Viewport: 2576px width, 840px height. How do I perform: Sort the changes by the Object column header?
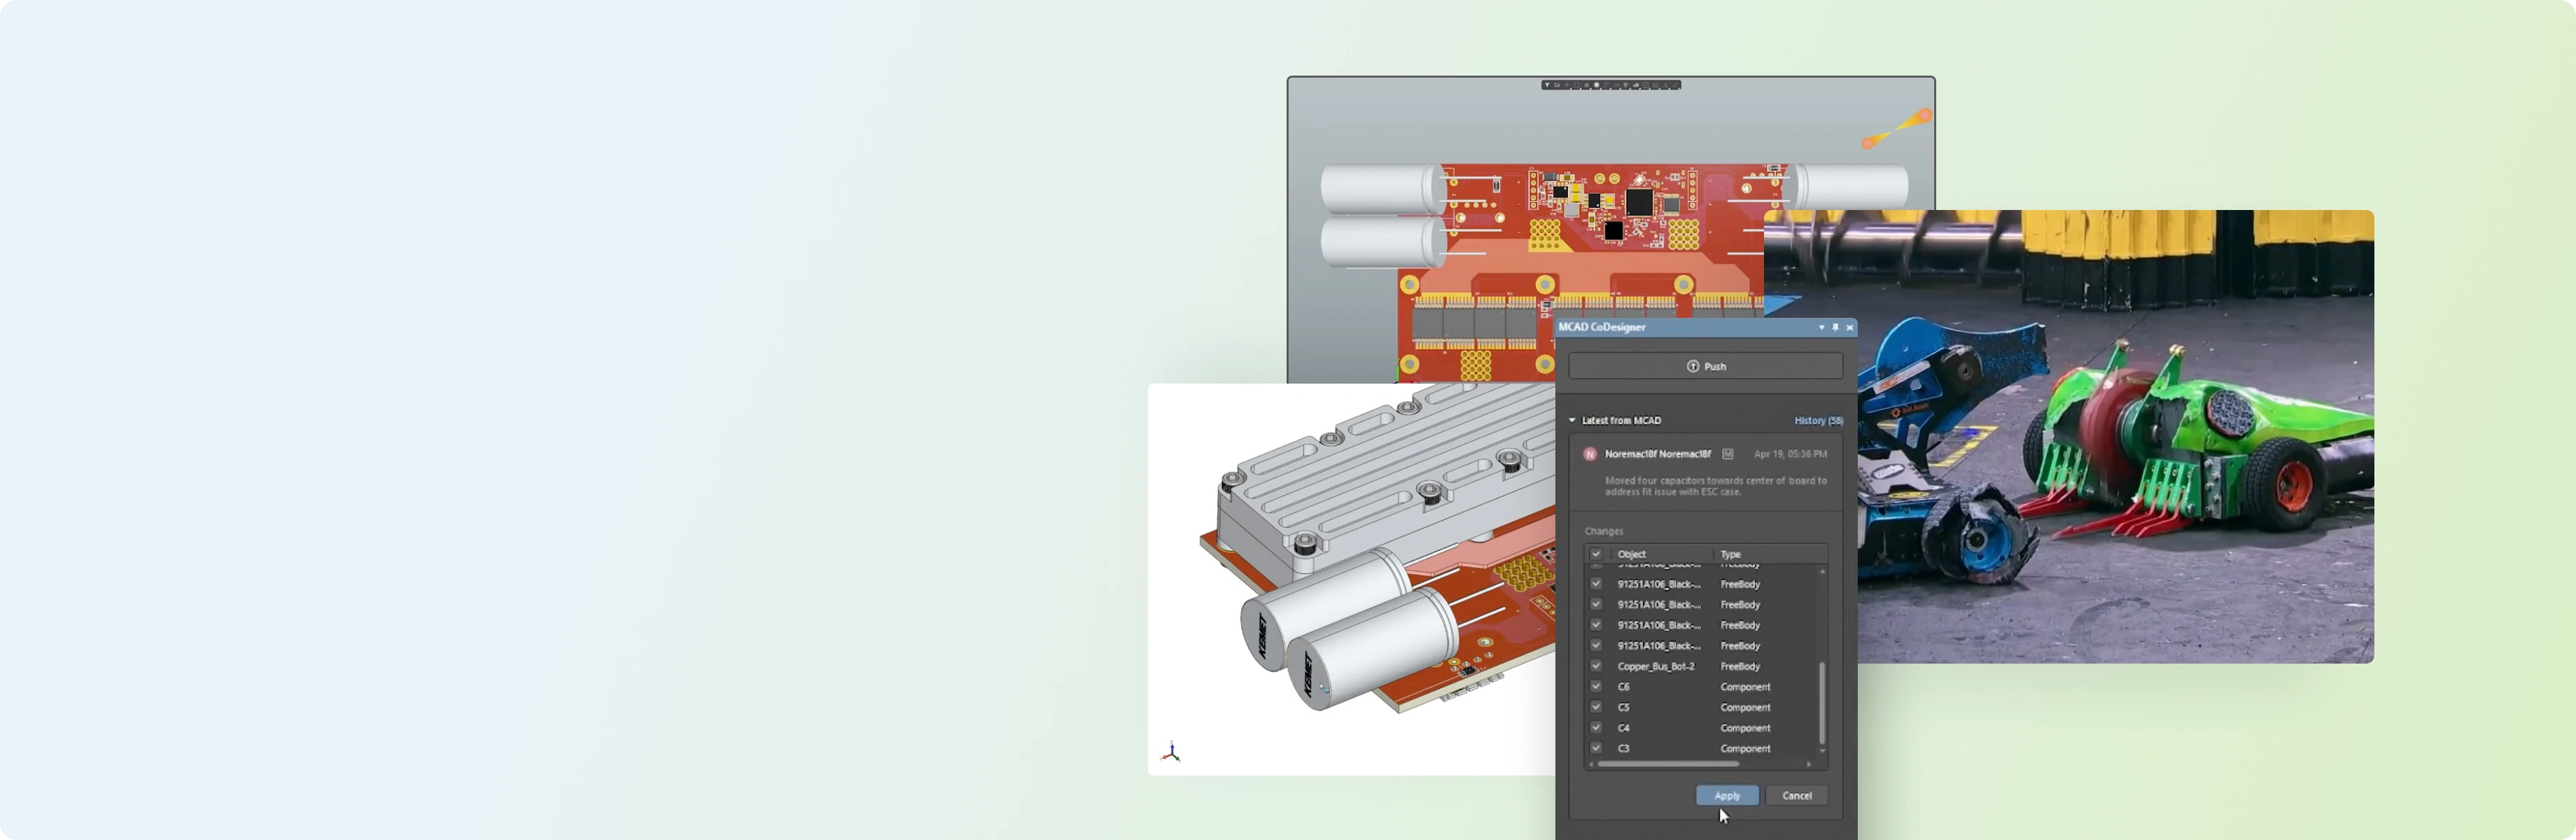[1632, 554]
